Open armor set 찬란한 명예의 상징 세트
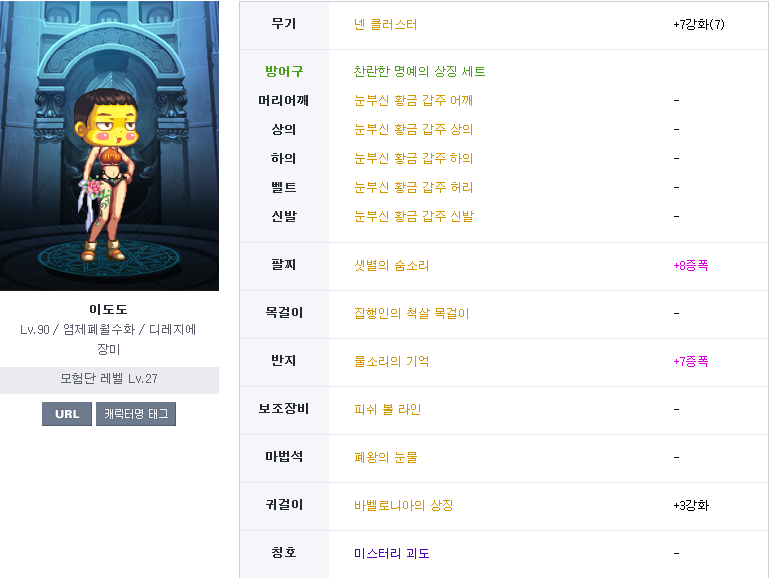This screenshot has width=769, height=578. pos(419,72)
